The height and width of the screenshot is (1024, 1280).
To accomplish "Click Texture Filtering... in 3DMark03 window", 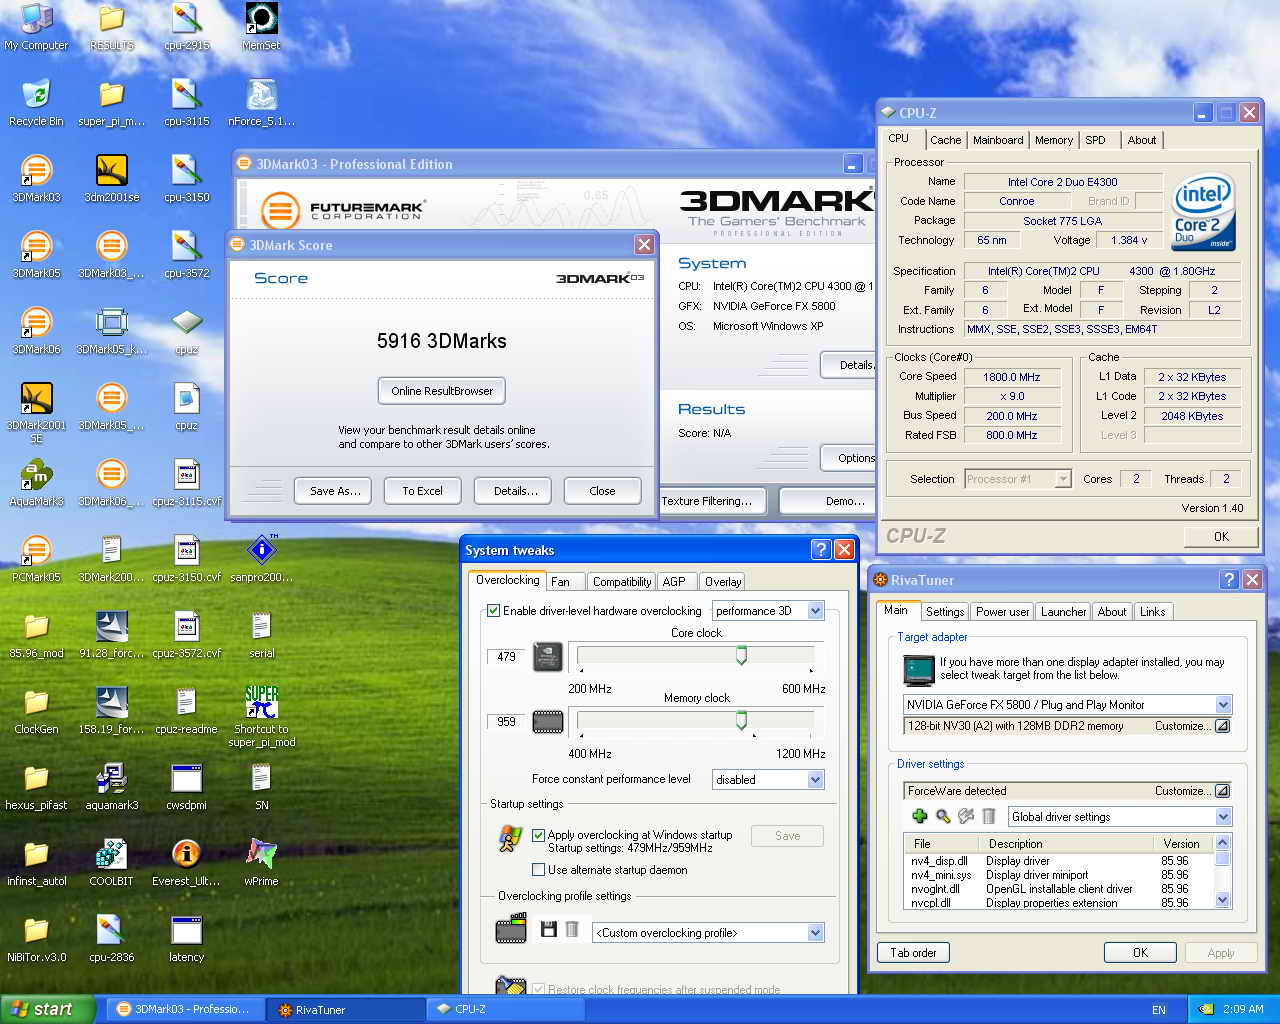I will 713,501.
